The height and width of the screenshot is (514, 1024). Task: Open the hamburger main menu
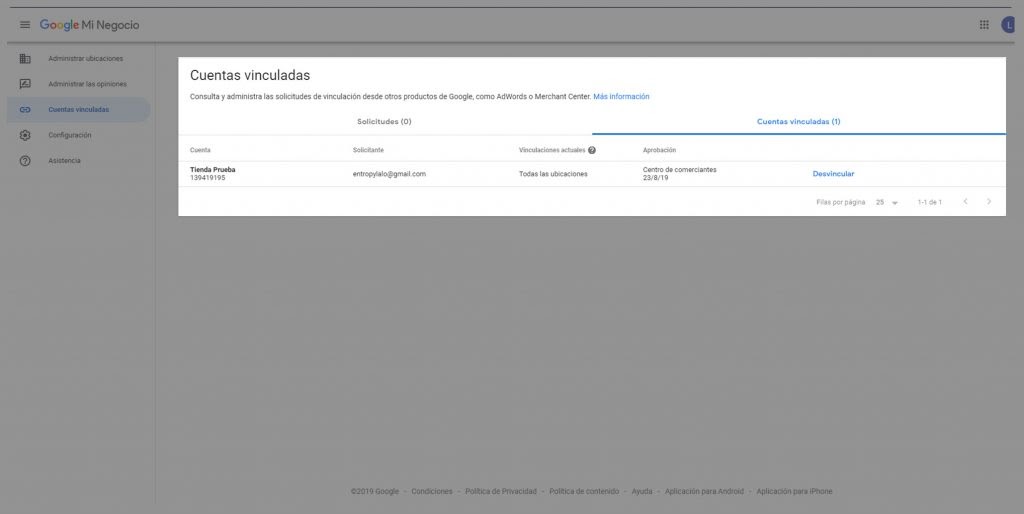25,25
